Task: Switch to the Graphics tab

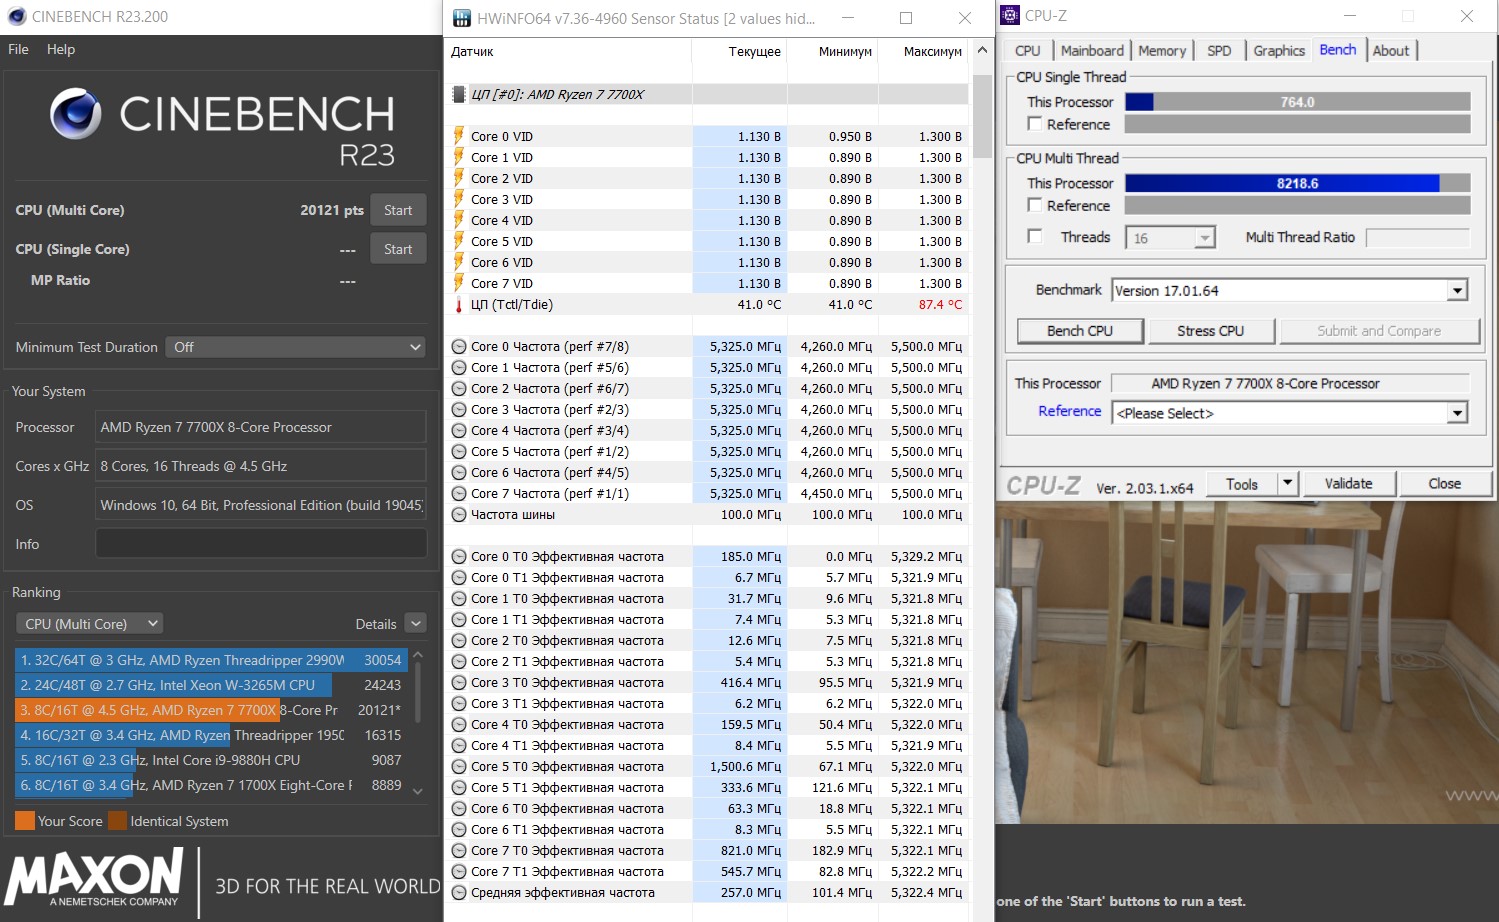Action: click(1279, 51)
